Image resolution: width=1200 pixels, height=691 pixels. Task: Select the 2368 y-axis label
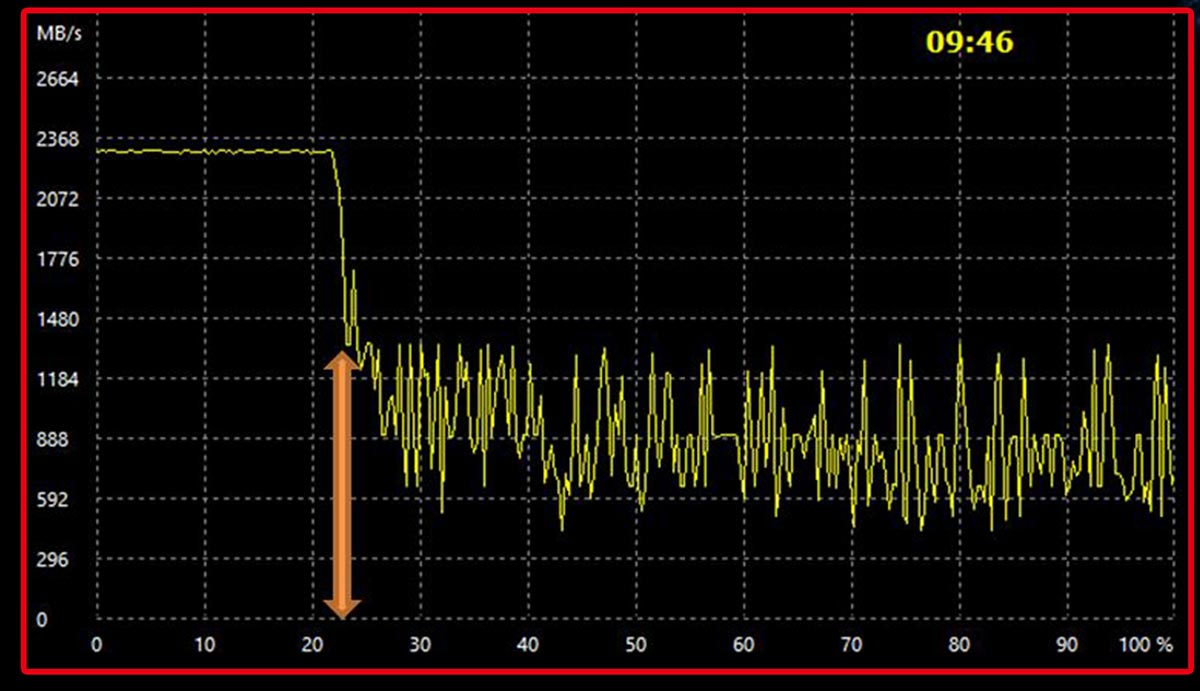56,140
